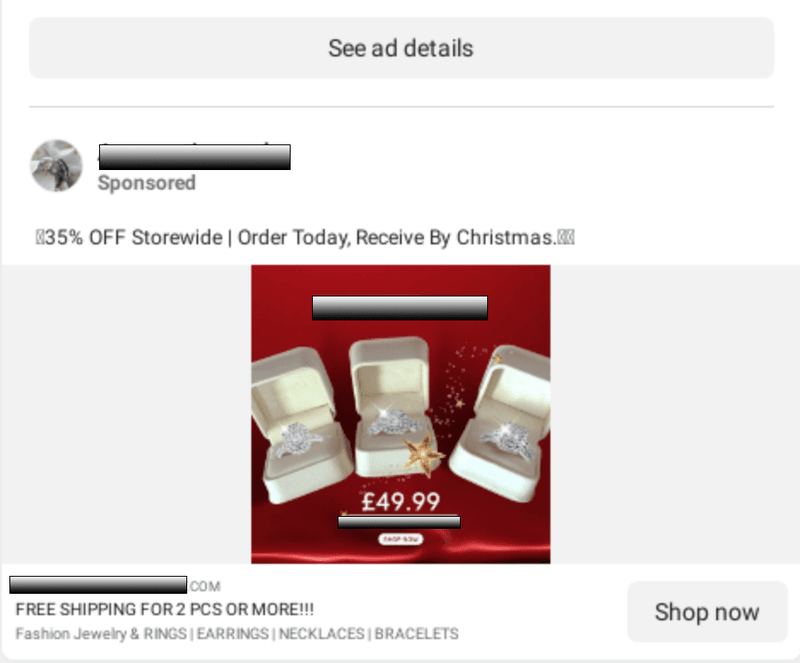800x663 pixels.
Task: Click the 35% OFF Storewide caption text
Action: [x=305, y=237]
